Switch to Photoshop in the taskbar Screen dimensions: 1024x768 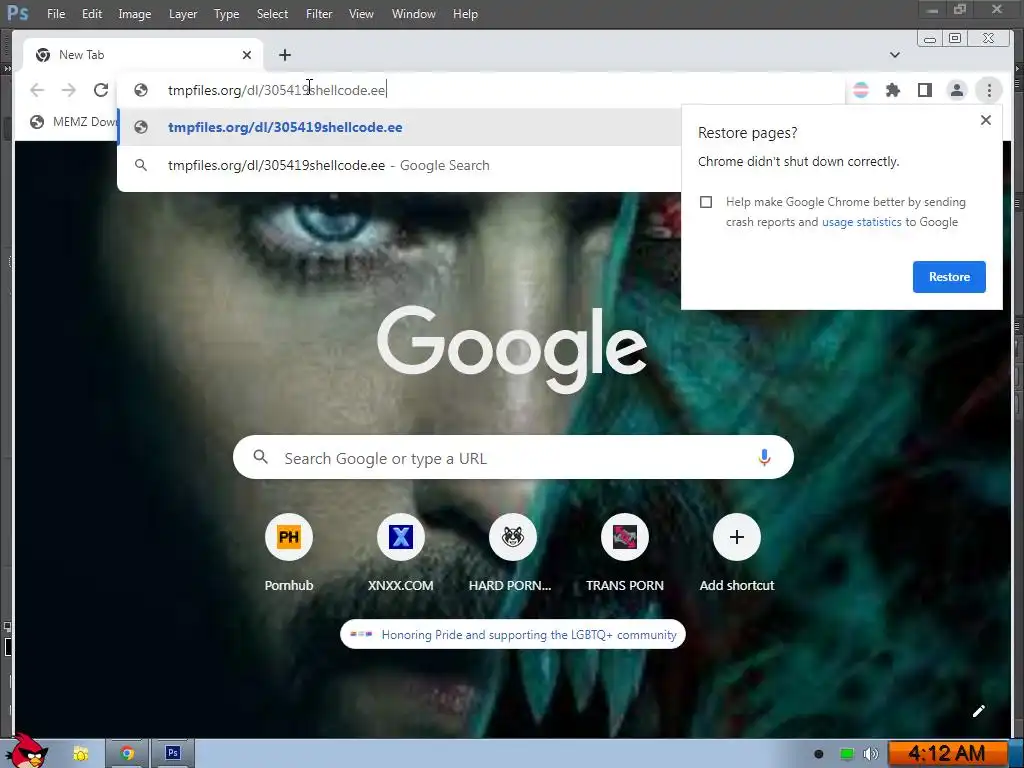tap(173, 754)
